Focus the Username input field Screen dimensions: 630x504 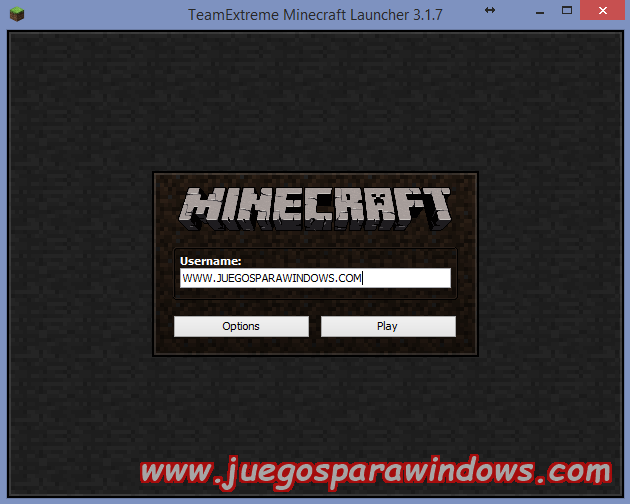(315, 278)
